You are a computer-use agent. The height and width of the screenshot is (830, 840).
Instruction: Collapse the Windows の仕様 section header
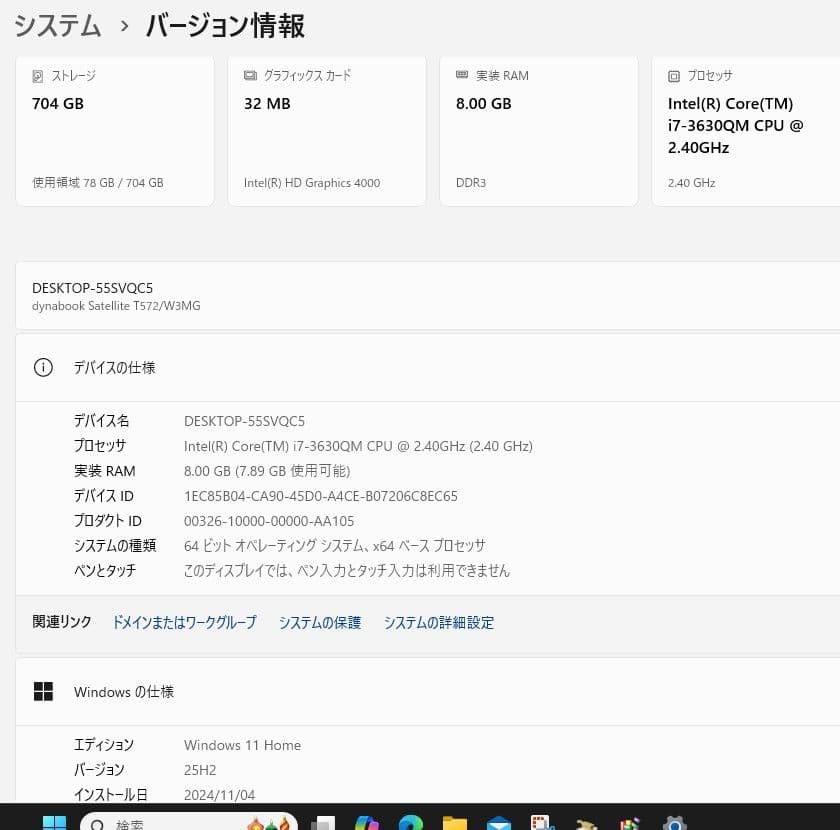coord(428,692)
